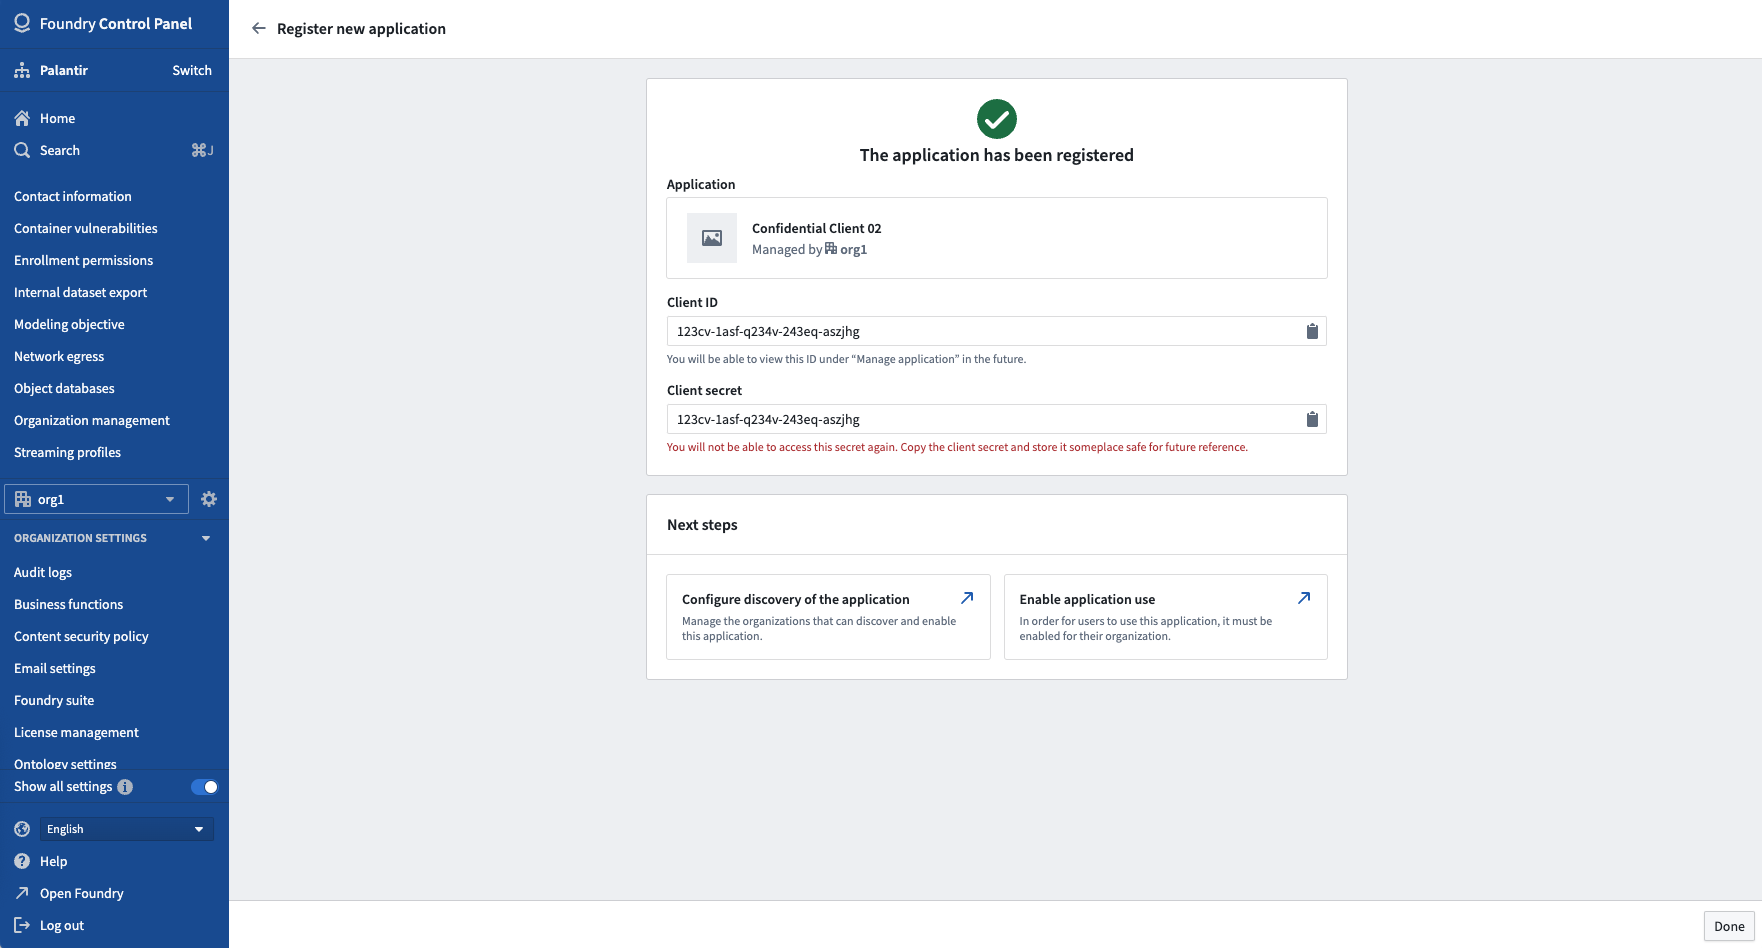
Task: Click the globe language icon
Action: coord(22,829)
